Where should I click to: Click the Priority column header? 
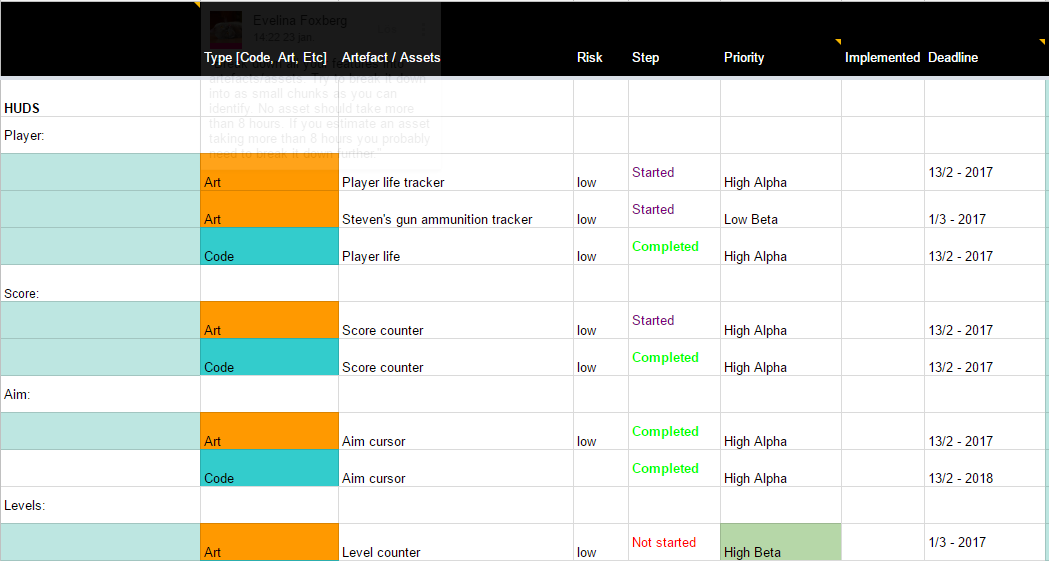pyautogui.click(x=744, y=58)
